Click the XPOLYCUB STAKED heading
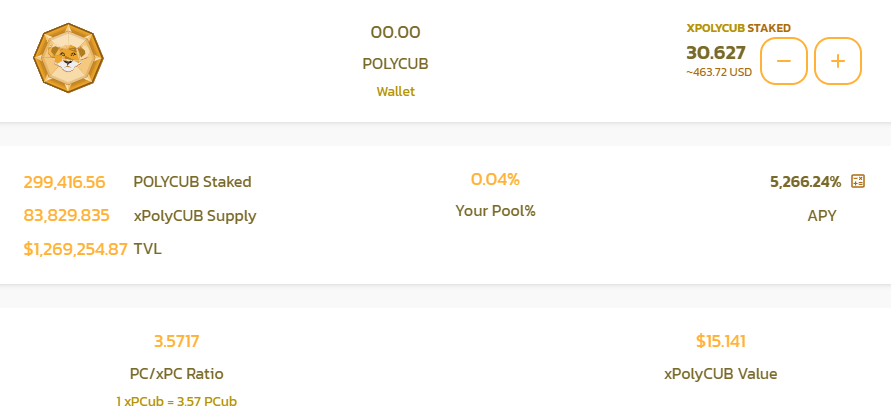The height and width of the screenshot is (420, 891). click(738, 28)
